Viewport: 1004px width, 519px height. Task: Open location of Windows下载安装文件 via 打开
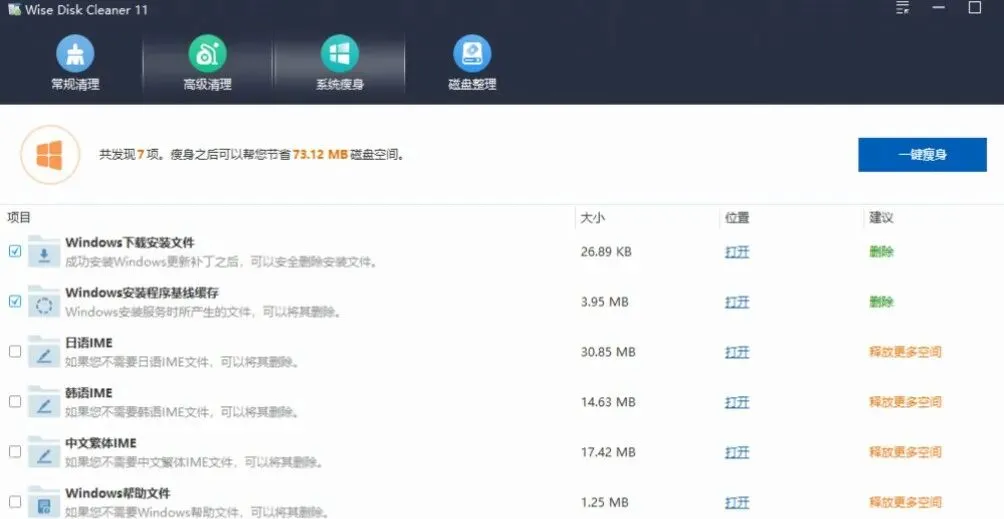pyautogui.click(x=737, y=252)
